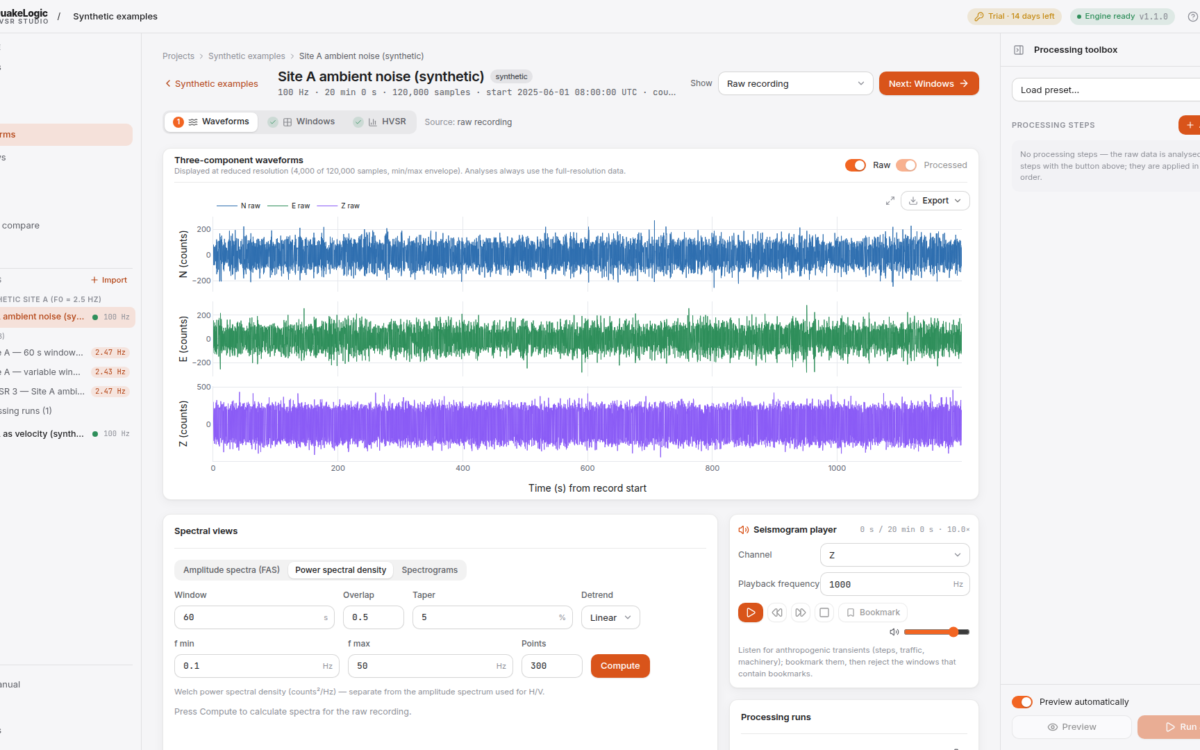Toggle the Raw waveform switch

(x=855, y=165)
